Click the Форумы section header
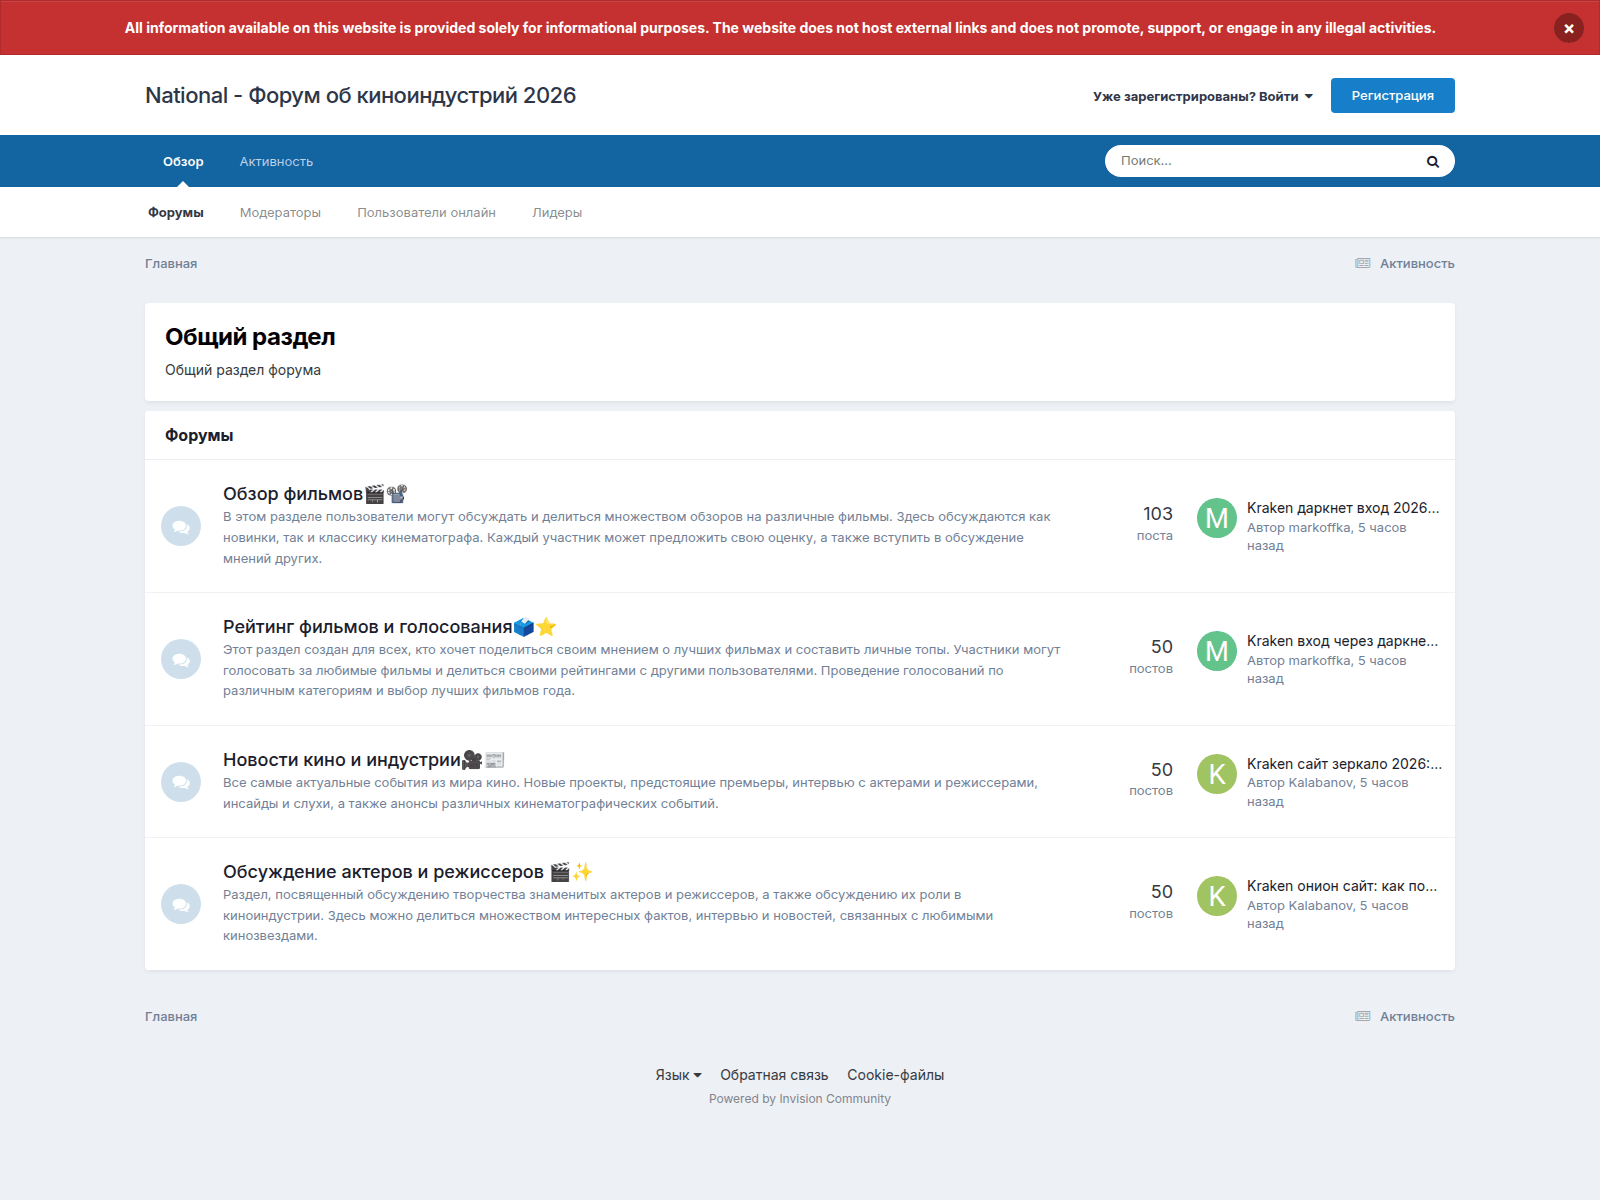 coord(199,435)
